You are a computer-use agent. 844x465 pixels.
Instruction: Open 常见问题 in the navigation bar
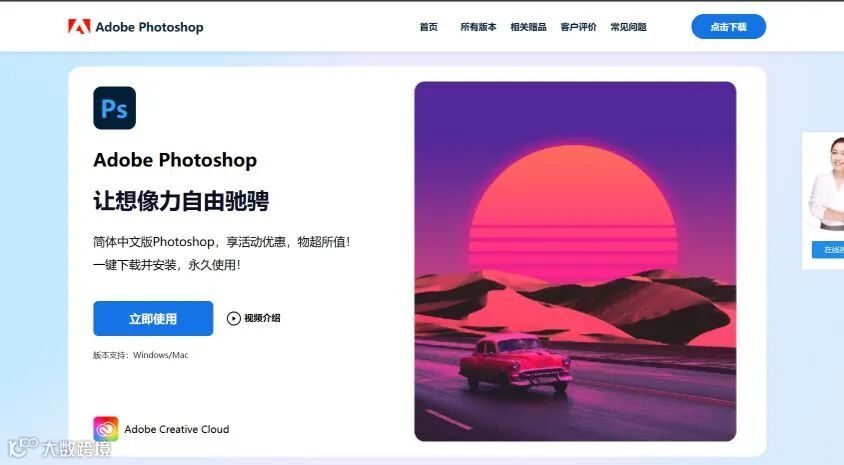tap(628, 27)
